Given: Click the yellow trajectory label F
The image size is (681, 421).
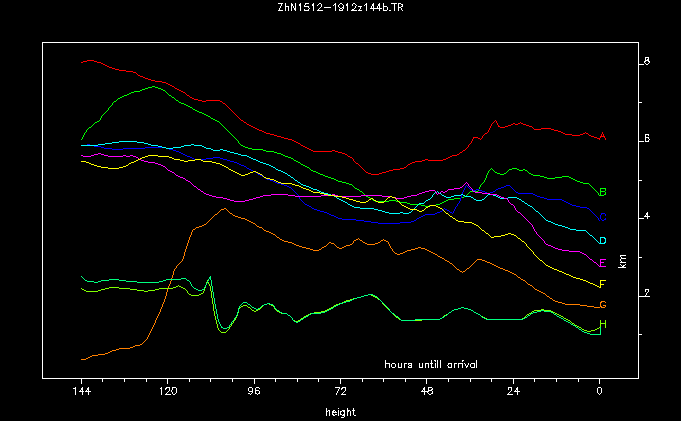Looking at the screenshot, I should [x=602, y=284].
